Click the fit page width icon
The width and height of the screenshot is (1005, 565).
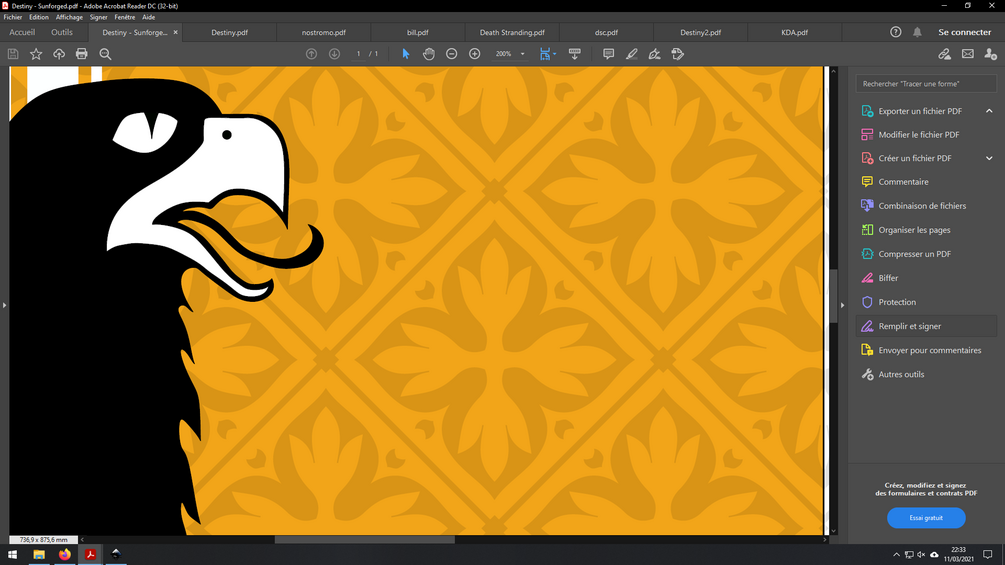[545, 54]
